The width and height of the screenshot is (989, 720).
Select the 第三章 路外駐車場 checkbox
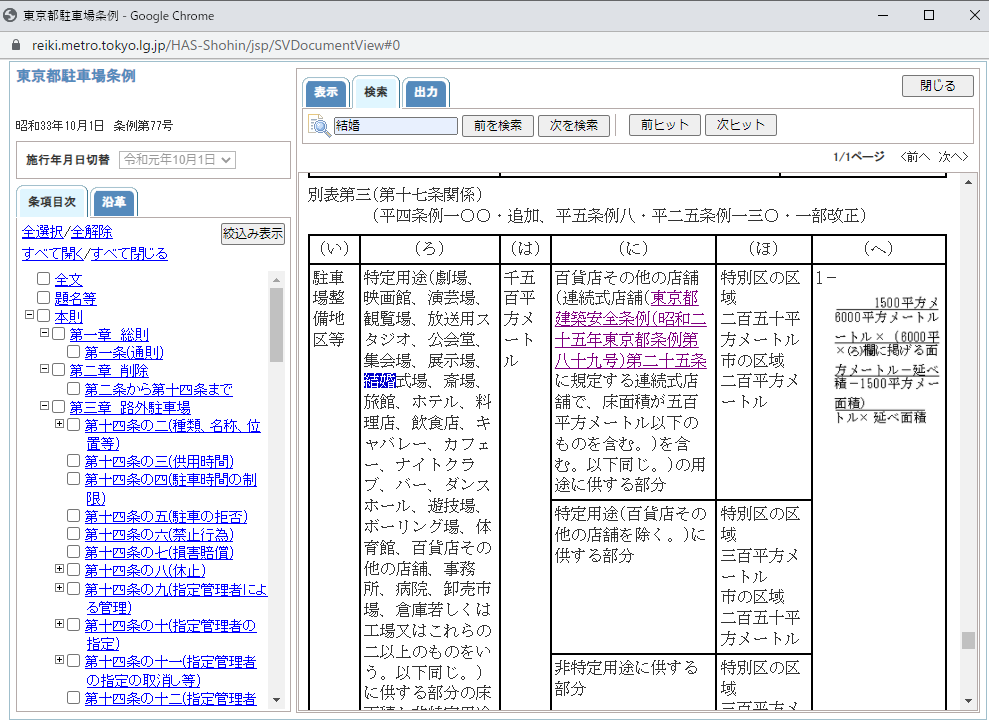[59, 407]
